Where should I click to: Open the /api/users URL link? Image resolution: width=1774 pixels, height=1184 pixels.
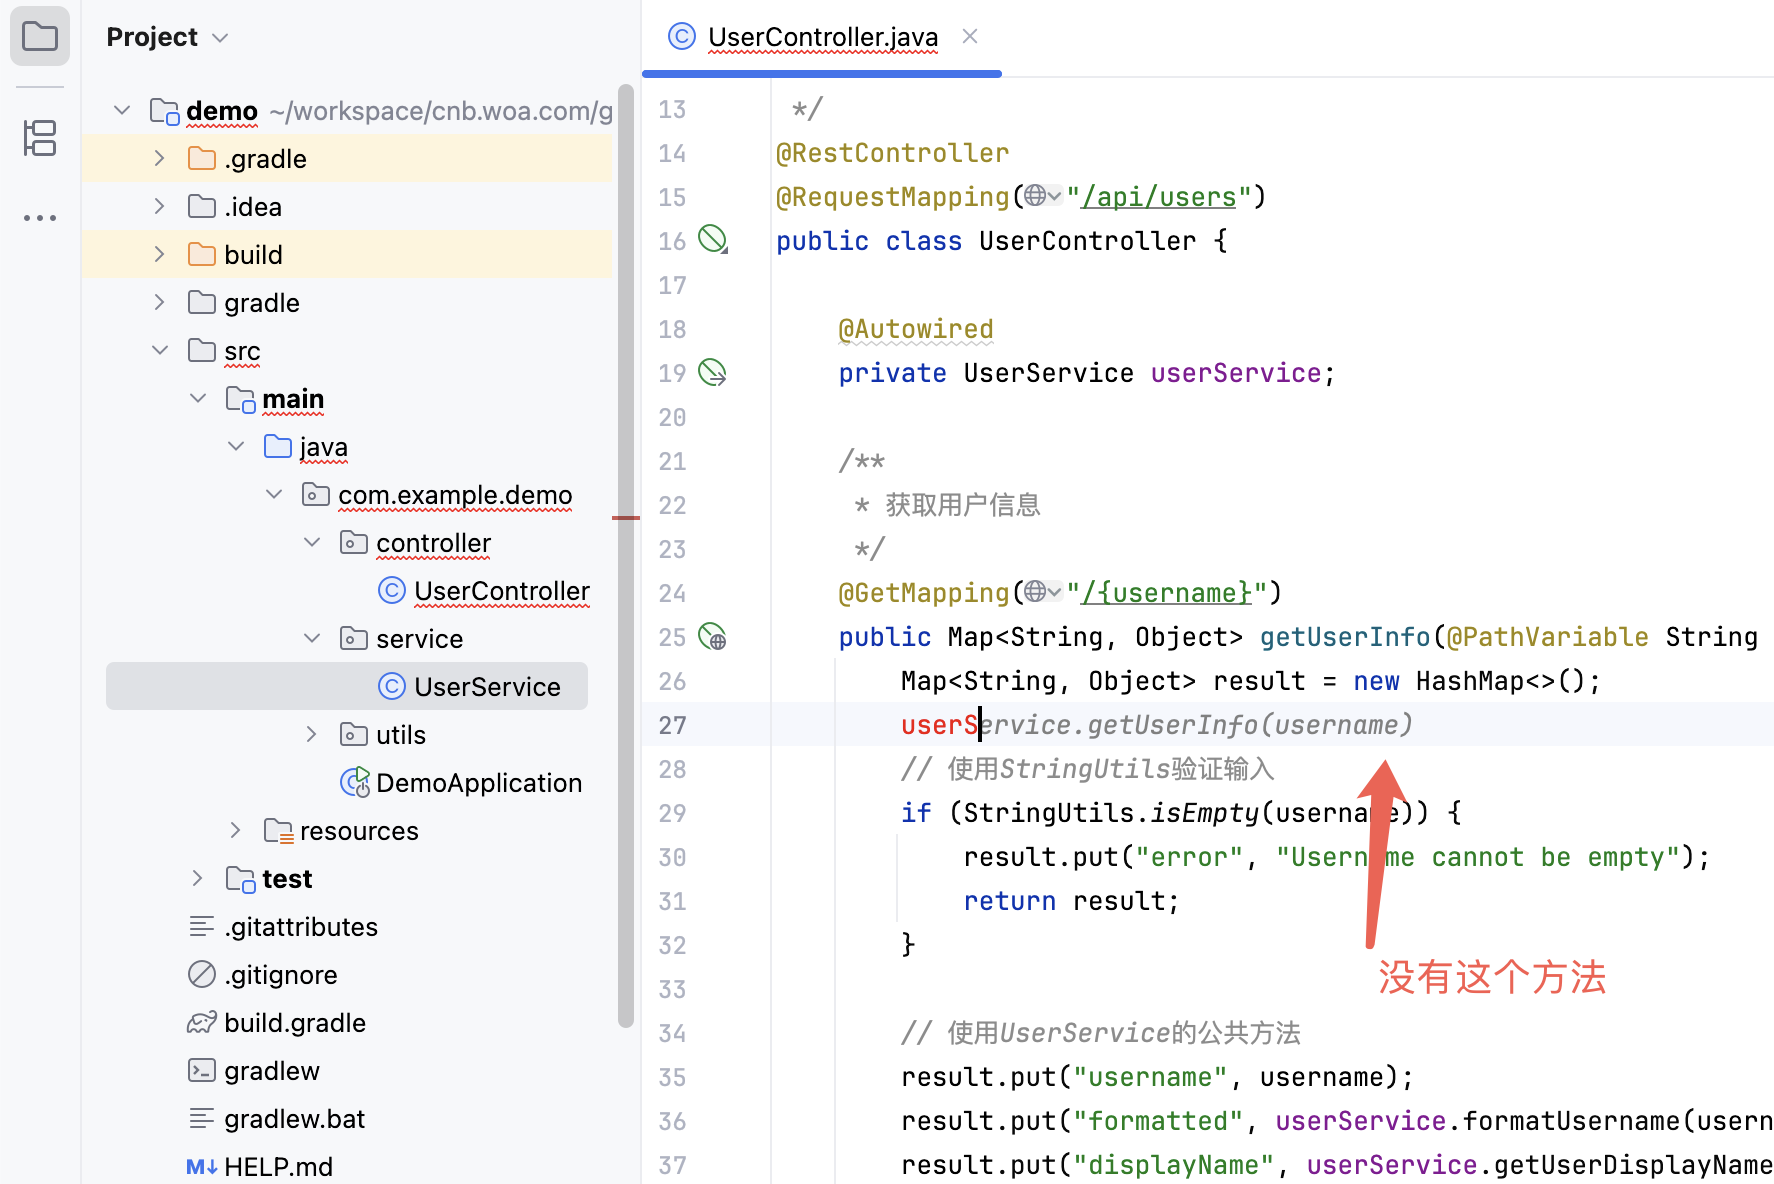tap(1159, 197)
